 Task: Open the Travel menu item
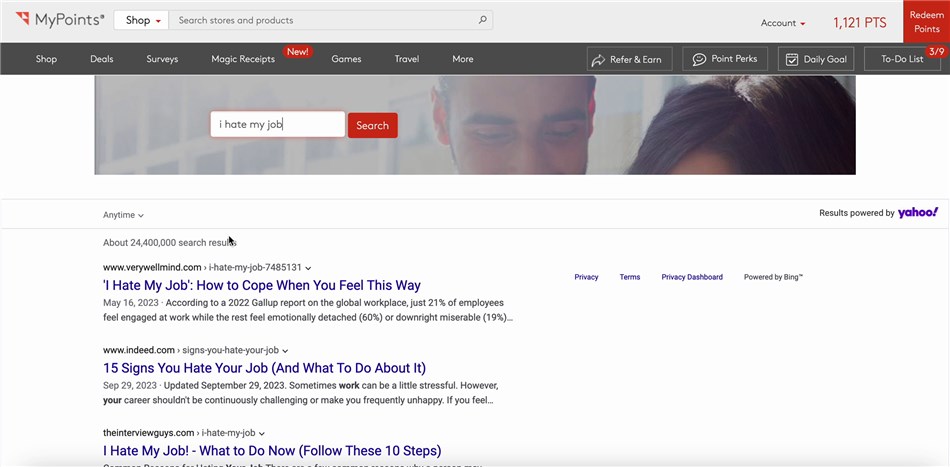pyautogui.click(x=407, y=59)
